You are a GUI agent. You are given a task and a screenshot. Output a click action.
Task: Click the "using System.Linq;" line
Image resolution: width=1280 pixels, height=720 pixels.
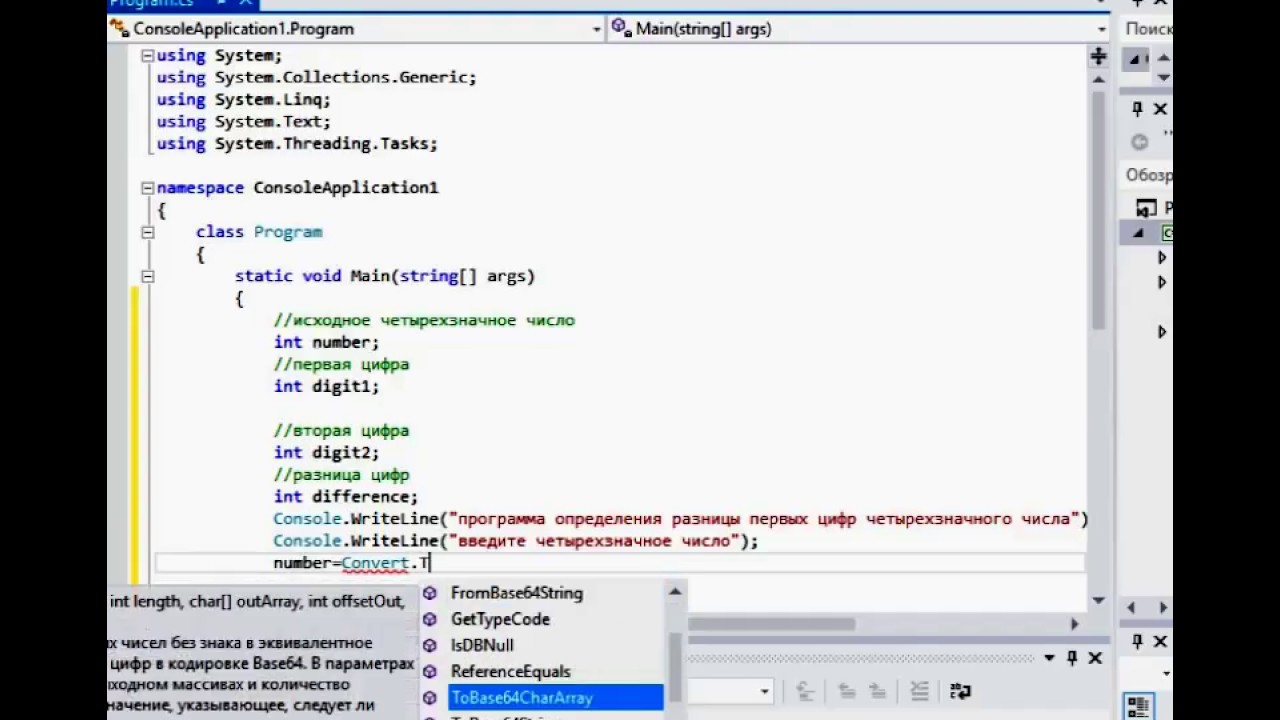(x=243, y=100)
